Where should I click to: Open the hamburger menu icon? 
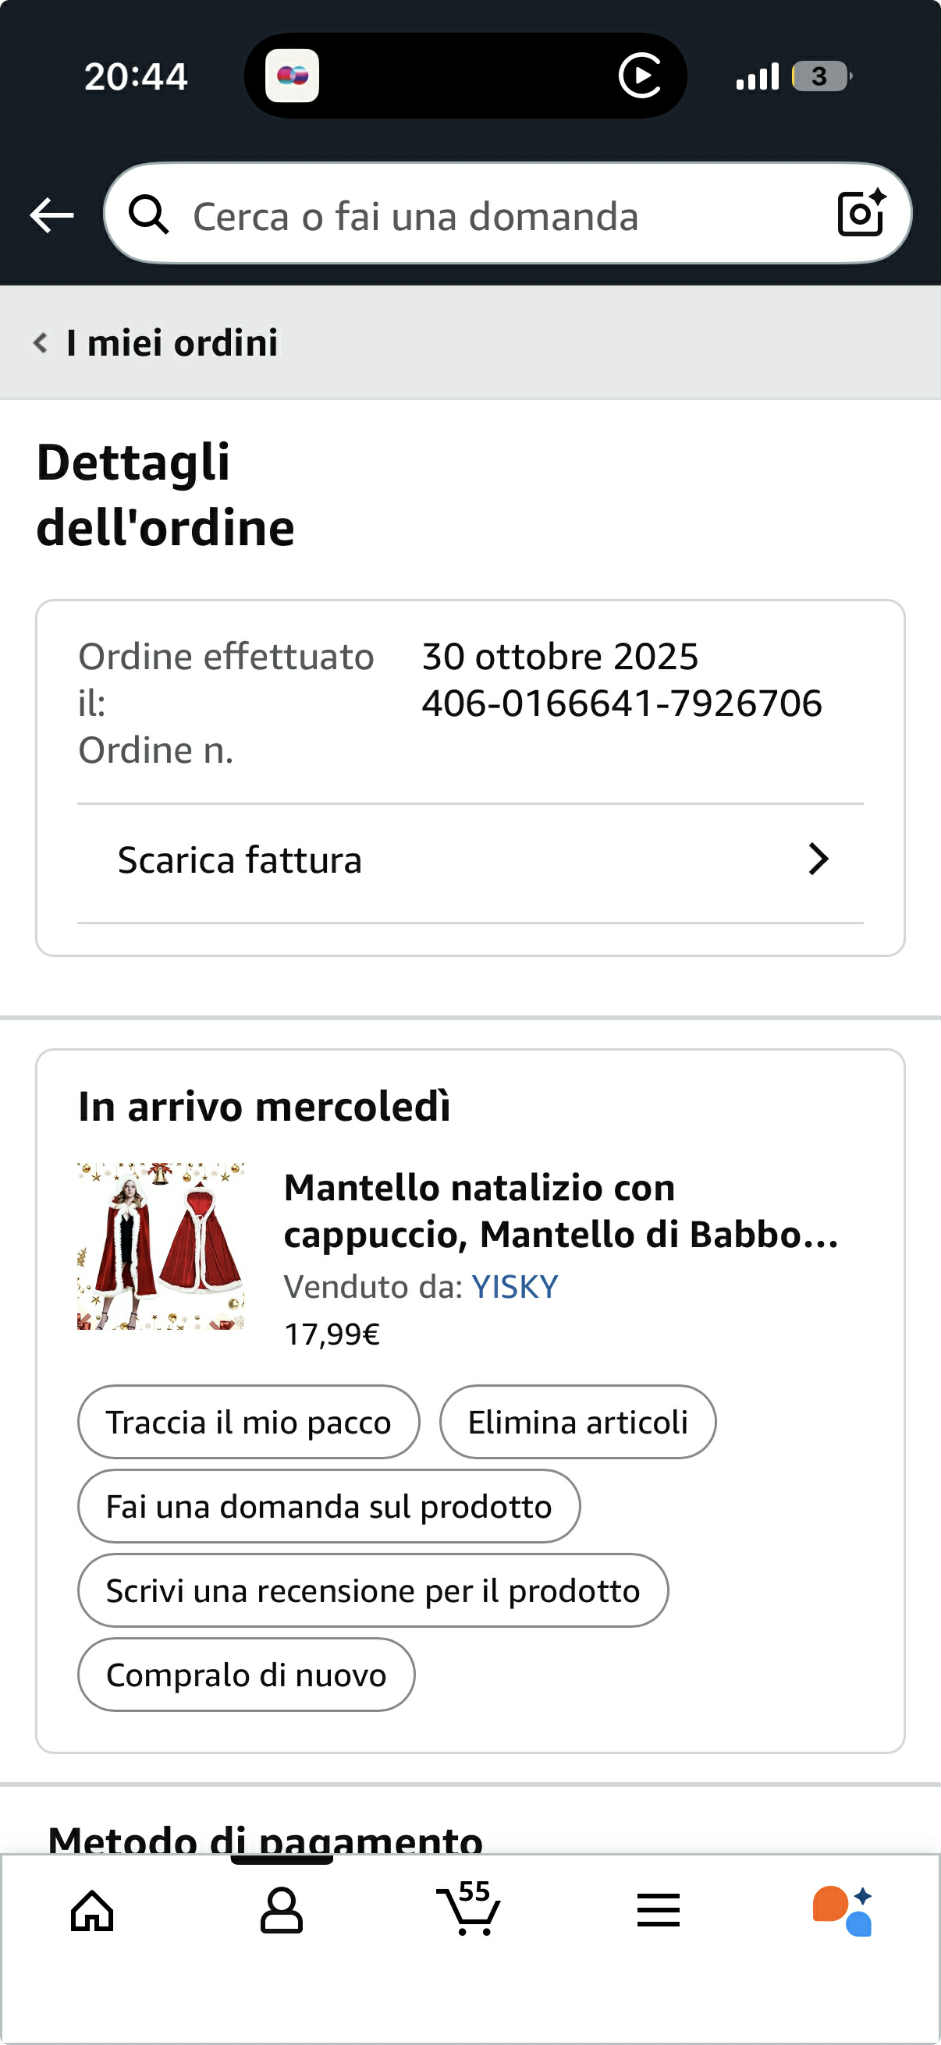pyautogui.click(x=658, y=1910)
